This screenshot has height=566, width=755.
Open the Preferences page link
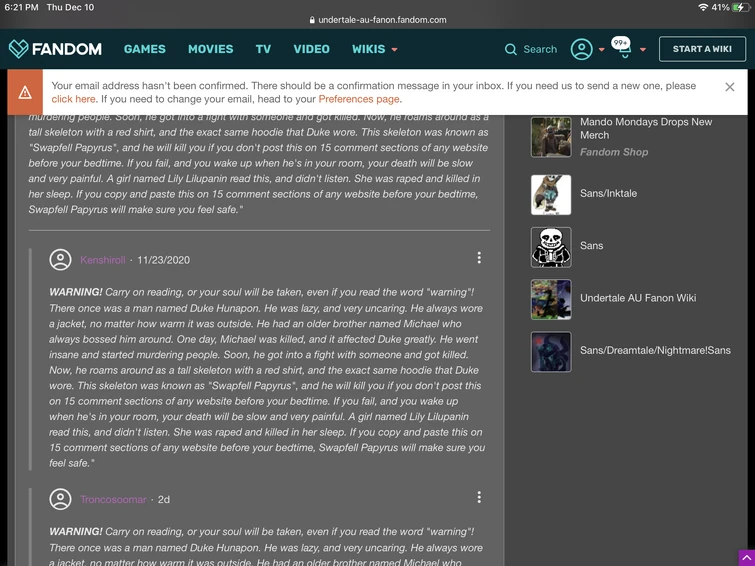359,99
